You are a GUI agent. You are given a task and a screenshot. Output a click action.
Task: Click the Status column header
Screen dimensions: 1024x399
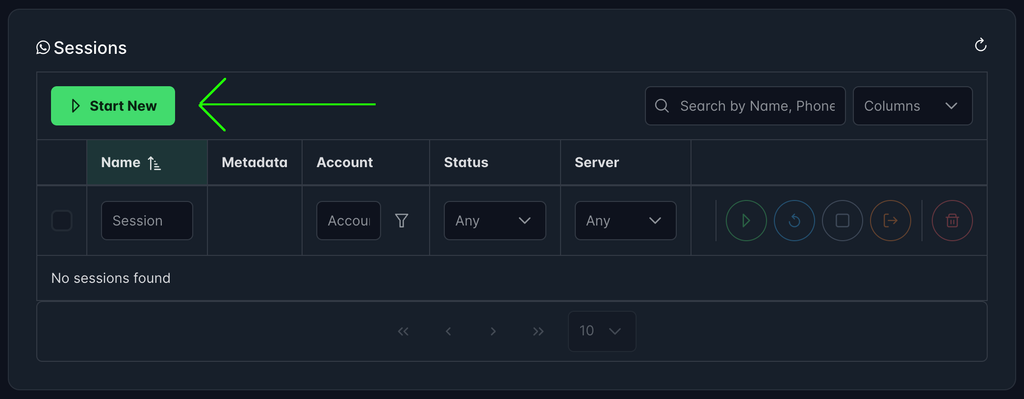[495, 163]
